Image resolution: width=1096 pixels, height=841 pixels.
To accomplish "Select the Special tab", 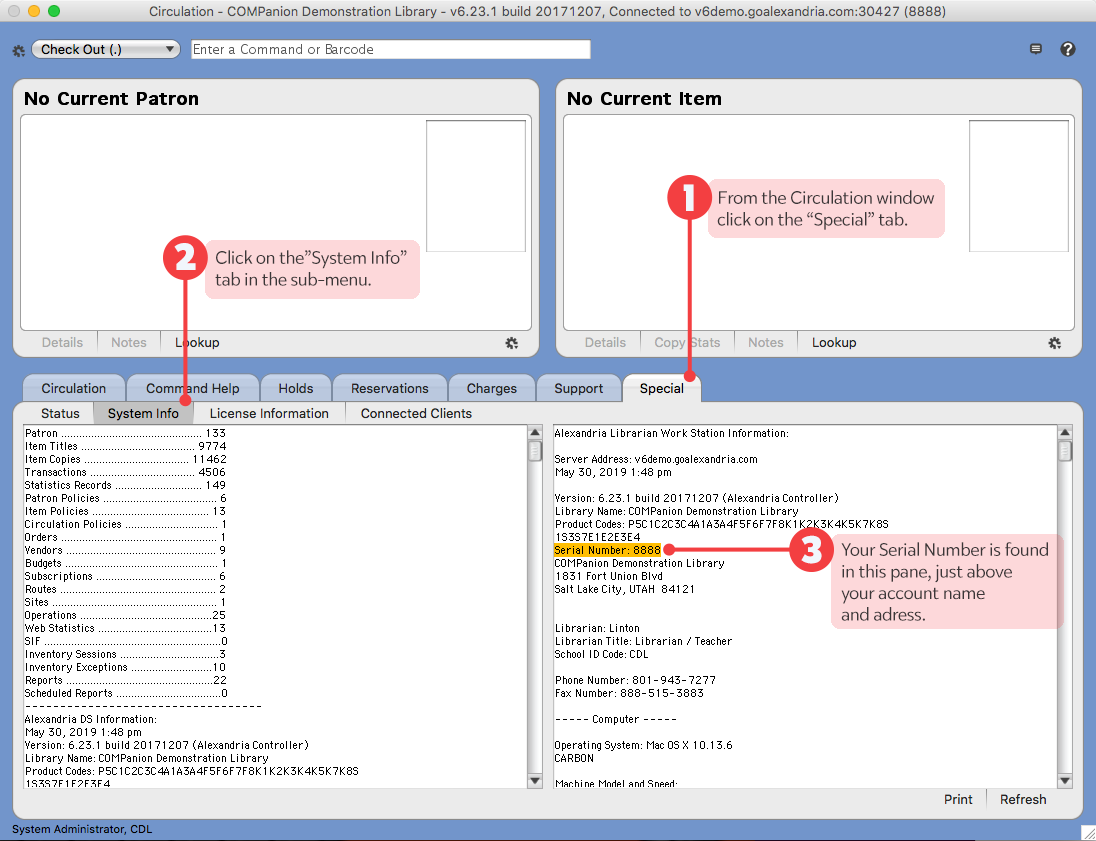I will tap(661, 388).
